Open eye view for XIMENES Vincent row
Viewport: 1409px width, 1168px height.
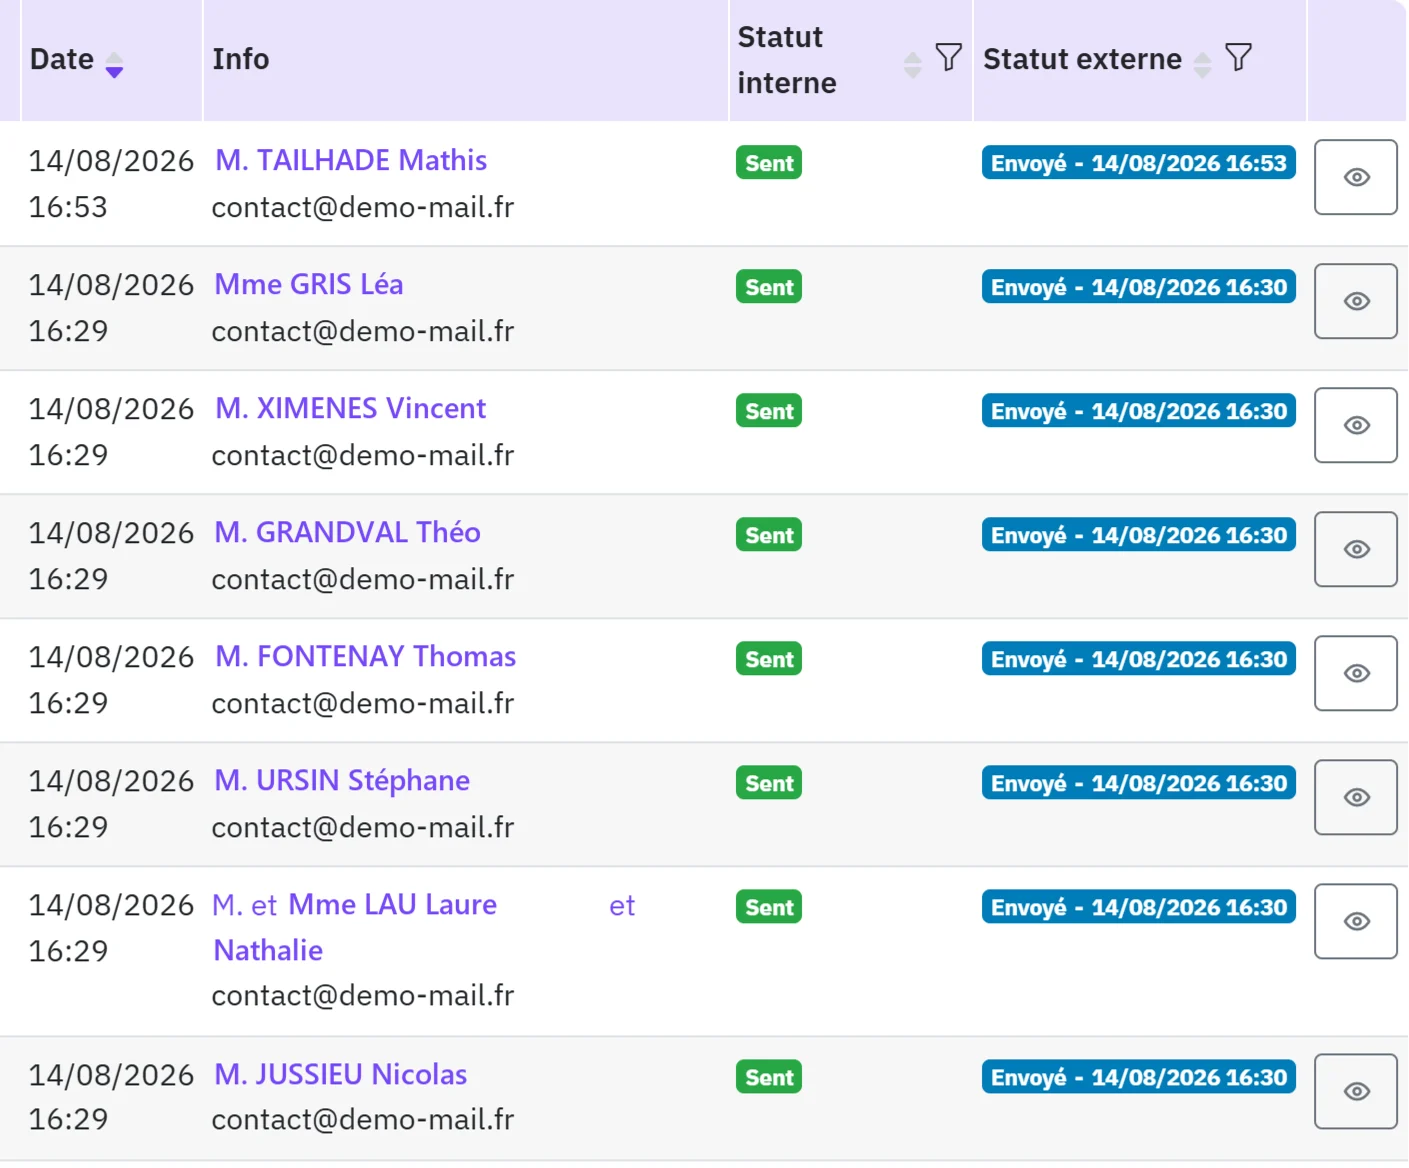1355,425
